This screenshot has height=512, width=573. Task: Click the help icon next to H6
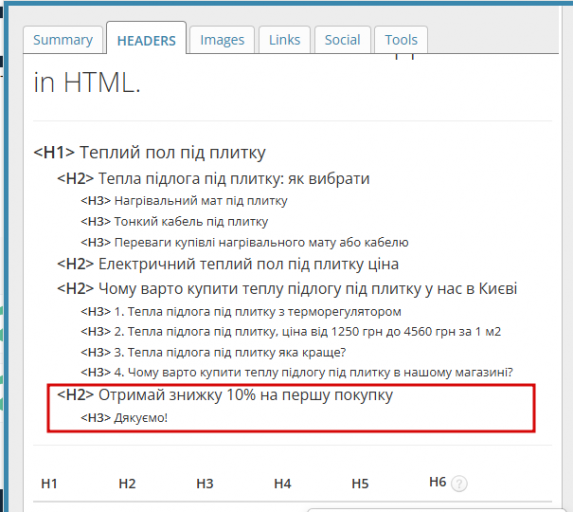coord(459,484)
